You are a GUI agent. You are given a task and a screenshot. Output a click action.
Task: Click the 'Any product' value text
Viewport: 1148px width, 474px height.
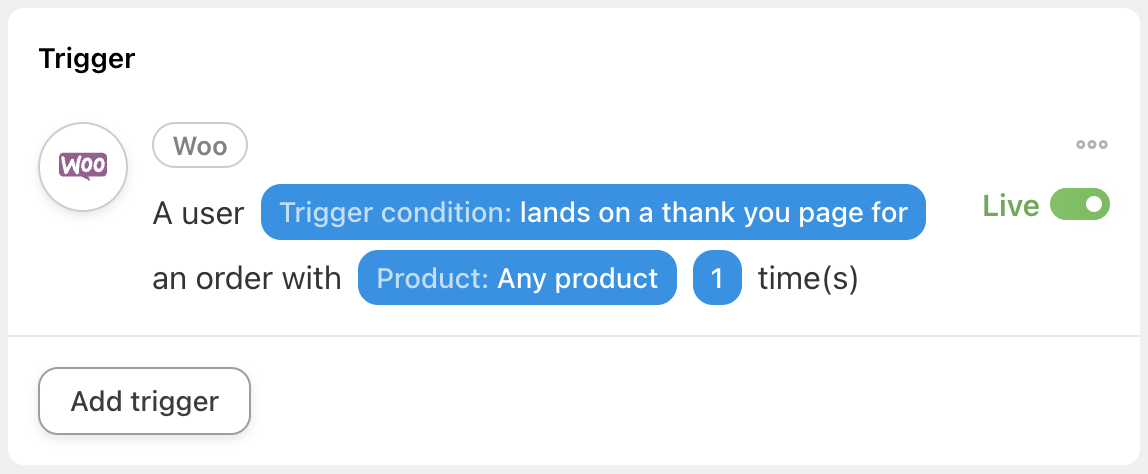(x=578, y=278)
